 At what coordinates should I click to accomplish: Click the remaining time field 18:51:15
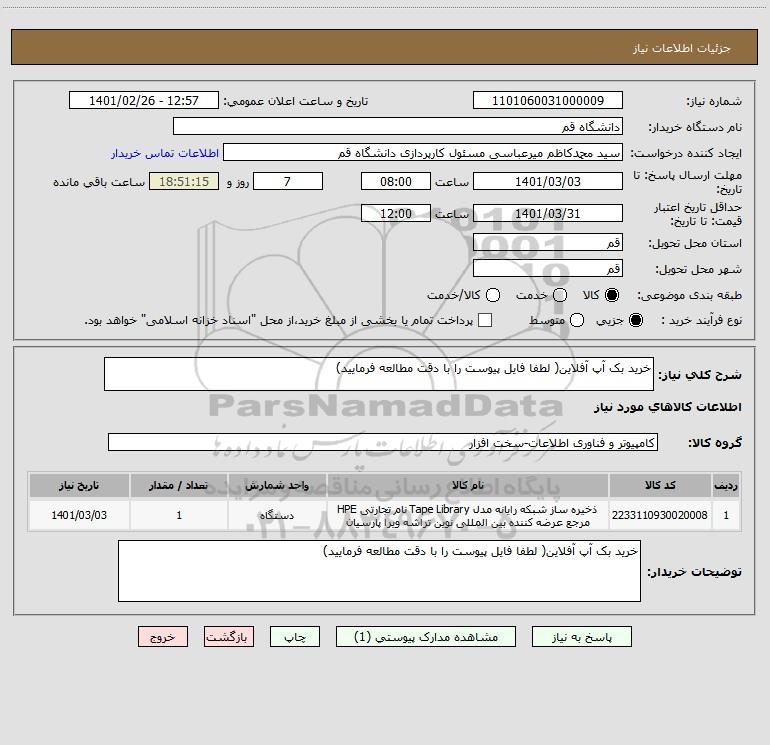184,182
